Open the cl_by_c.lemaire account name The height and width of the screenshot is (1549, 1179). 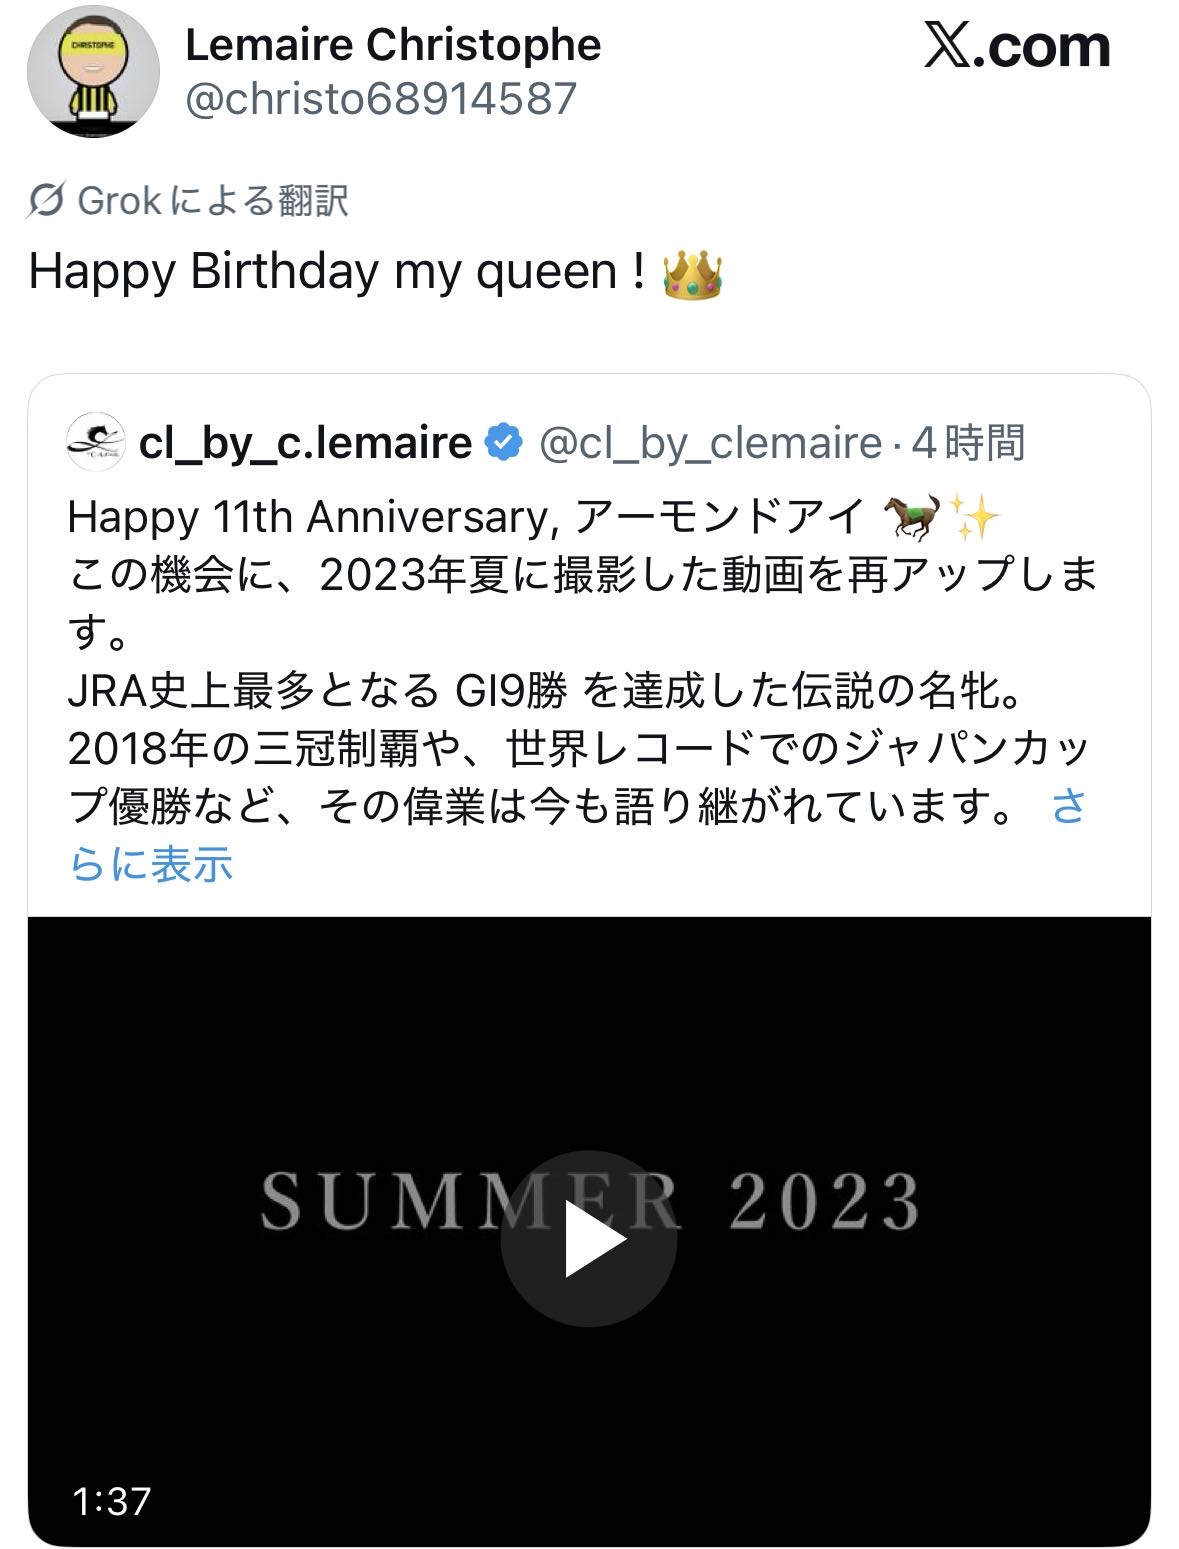click(305, 442)
